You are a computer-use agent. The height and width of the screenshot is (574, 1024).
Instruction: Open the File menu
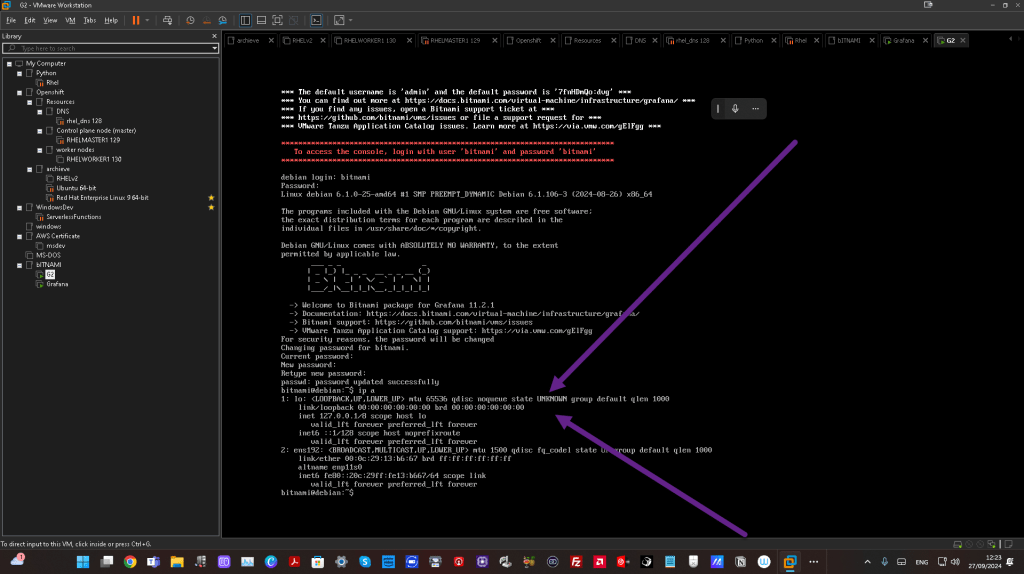(11, 20)
